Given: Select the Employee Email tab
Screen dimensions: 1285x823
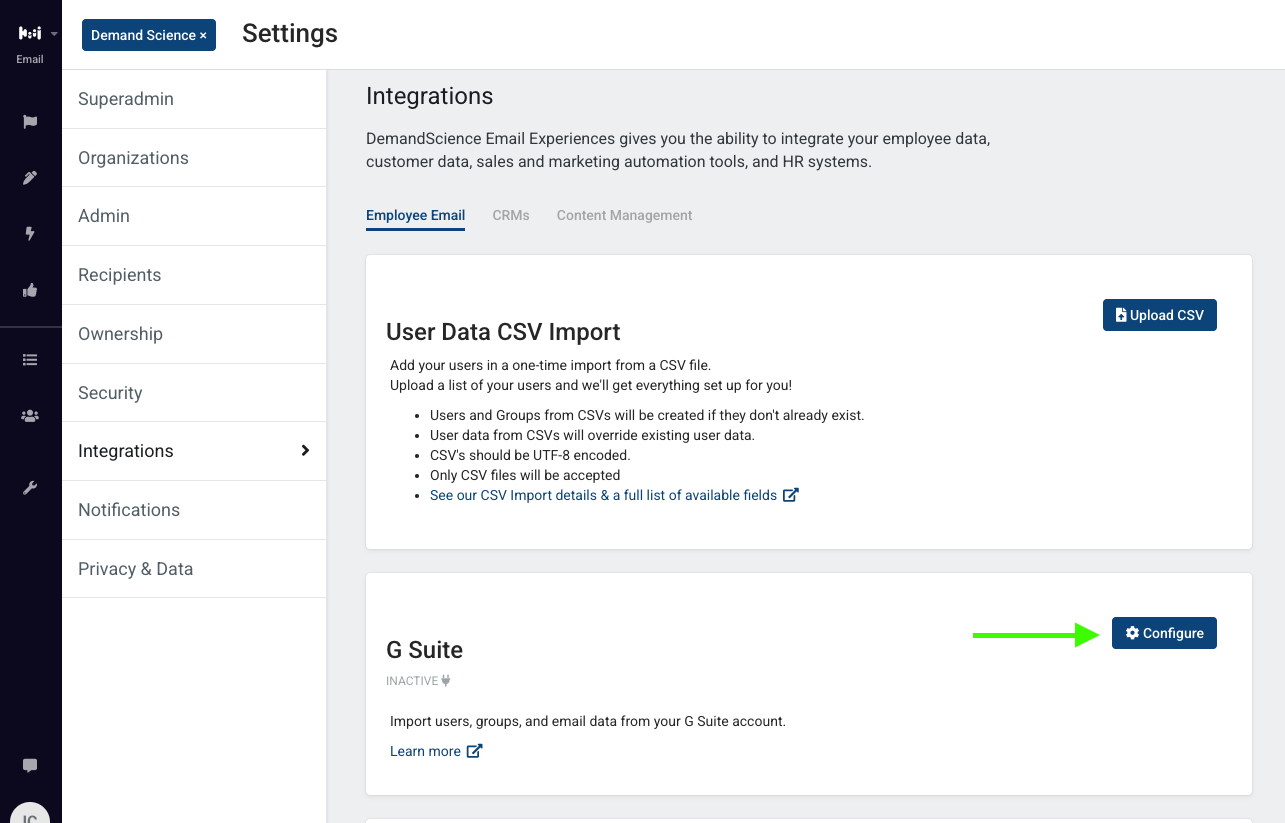Looking at the screenshot, I should coord(415,216).
